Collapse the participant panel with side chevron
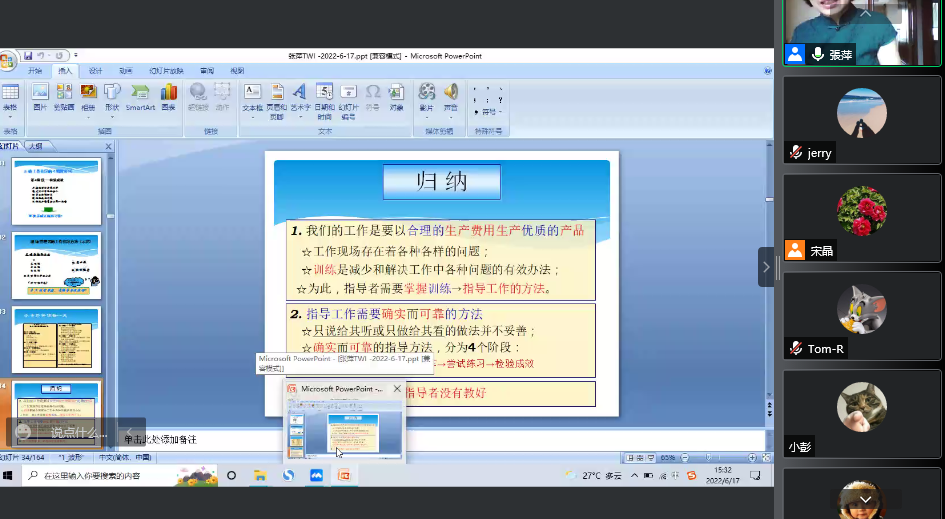The height and width of the screenshot is (519, 945). click(x=766, y=267)
